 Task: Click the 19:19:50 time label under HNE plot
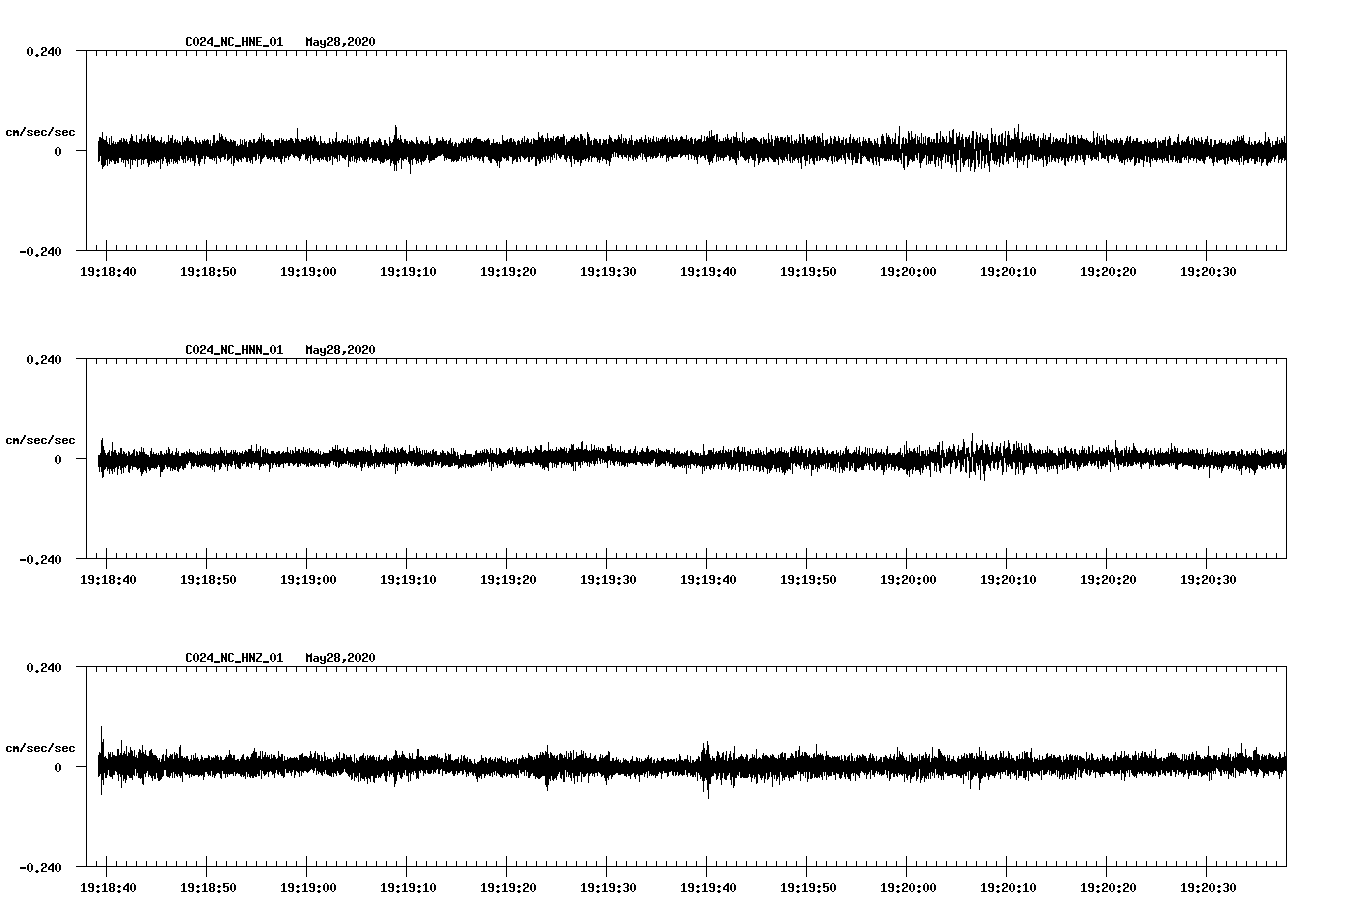pyautogui.click(x=808, y=271)
